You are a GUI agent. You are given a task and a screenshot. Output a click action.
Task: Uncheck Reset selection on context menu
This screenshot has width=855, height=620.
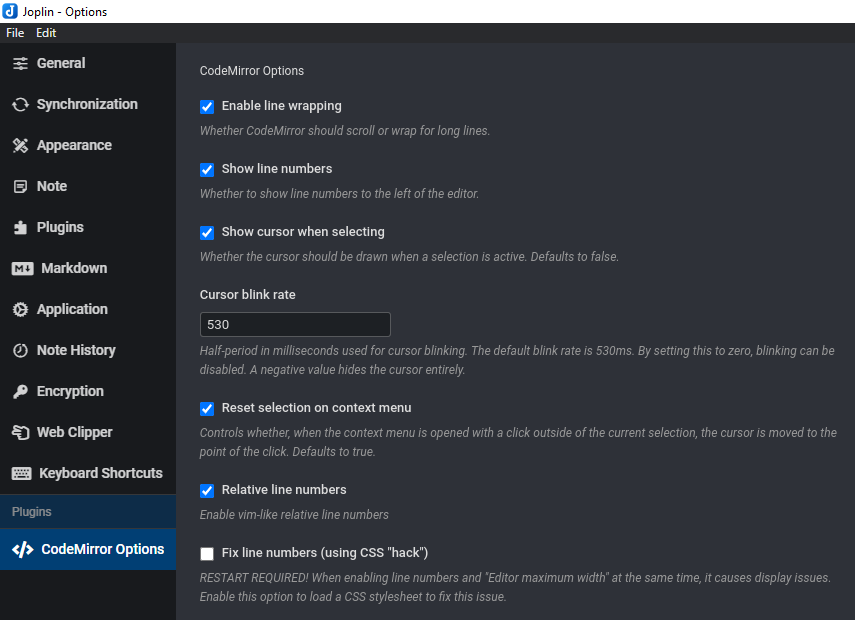coord(207,409)
